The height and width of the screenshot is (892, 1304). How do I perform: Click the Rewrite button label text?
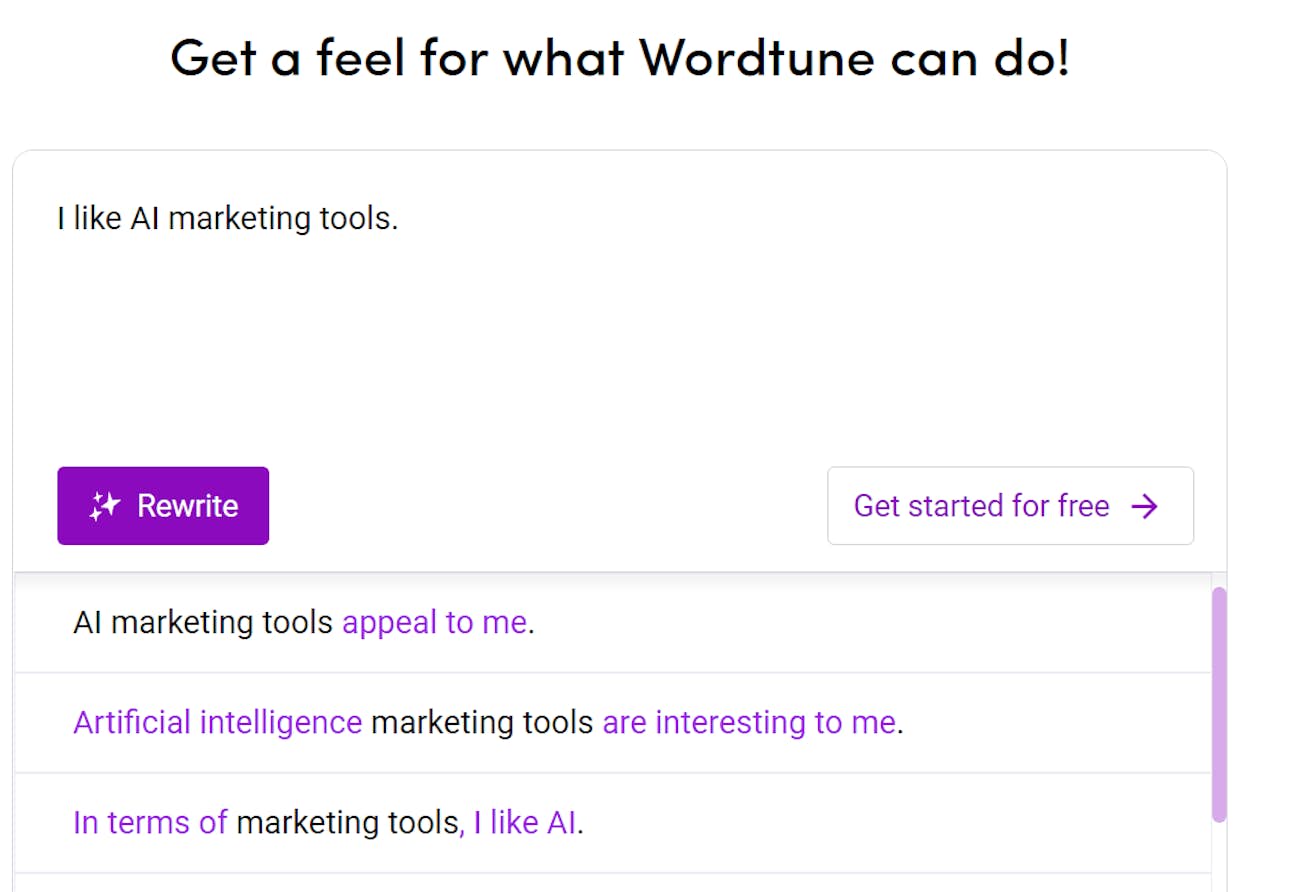tap(186, 505)
